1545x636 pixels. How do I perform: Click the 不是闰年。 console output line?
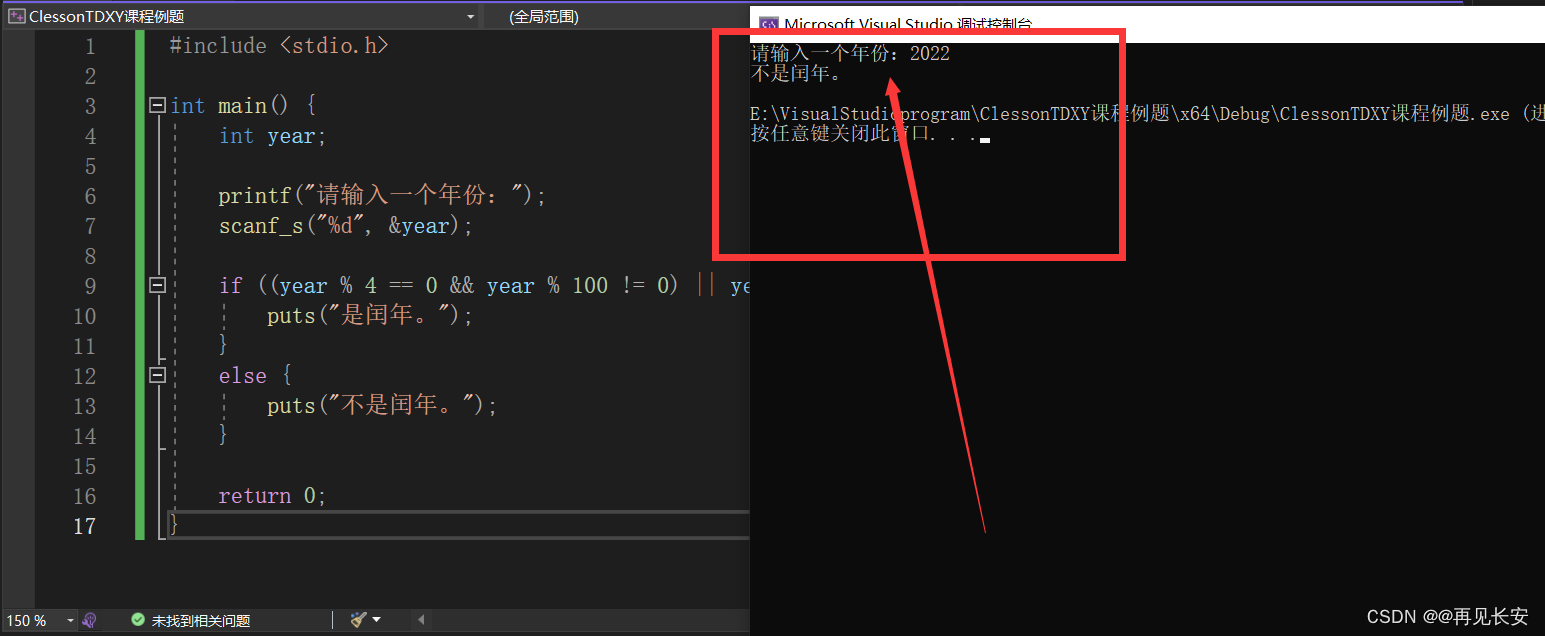[x=796, y=74]
